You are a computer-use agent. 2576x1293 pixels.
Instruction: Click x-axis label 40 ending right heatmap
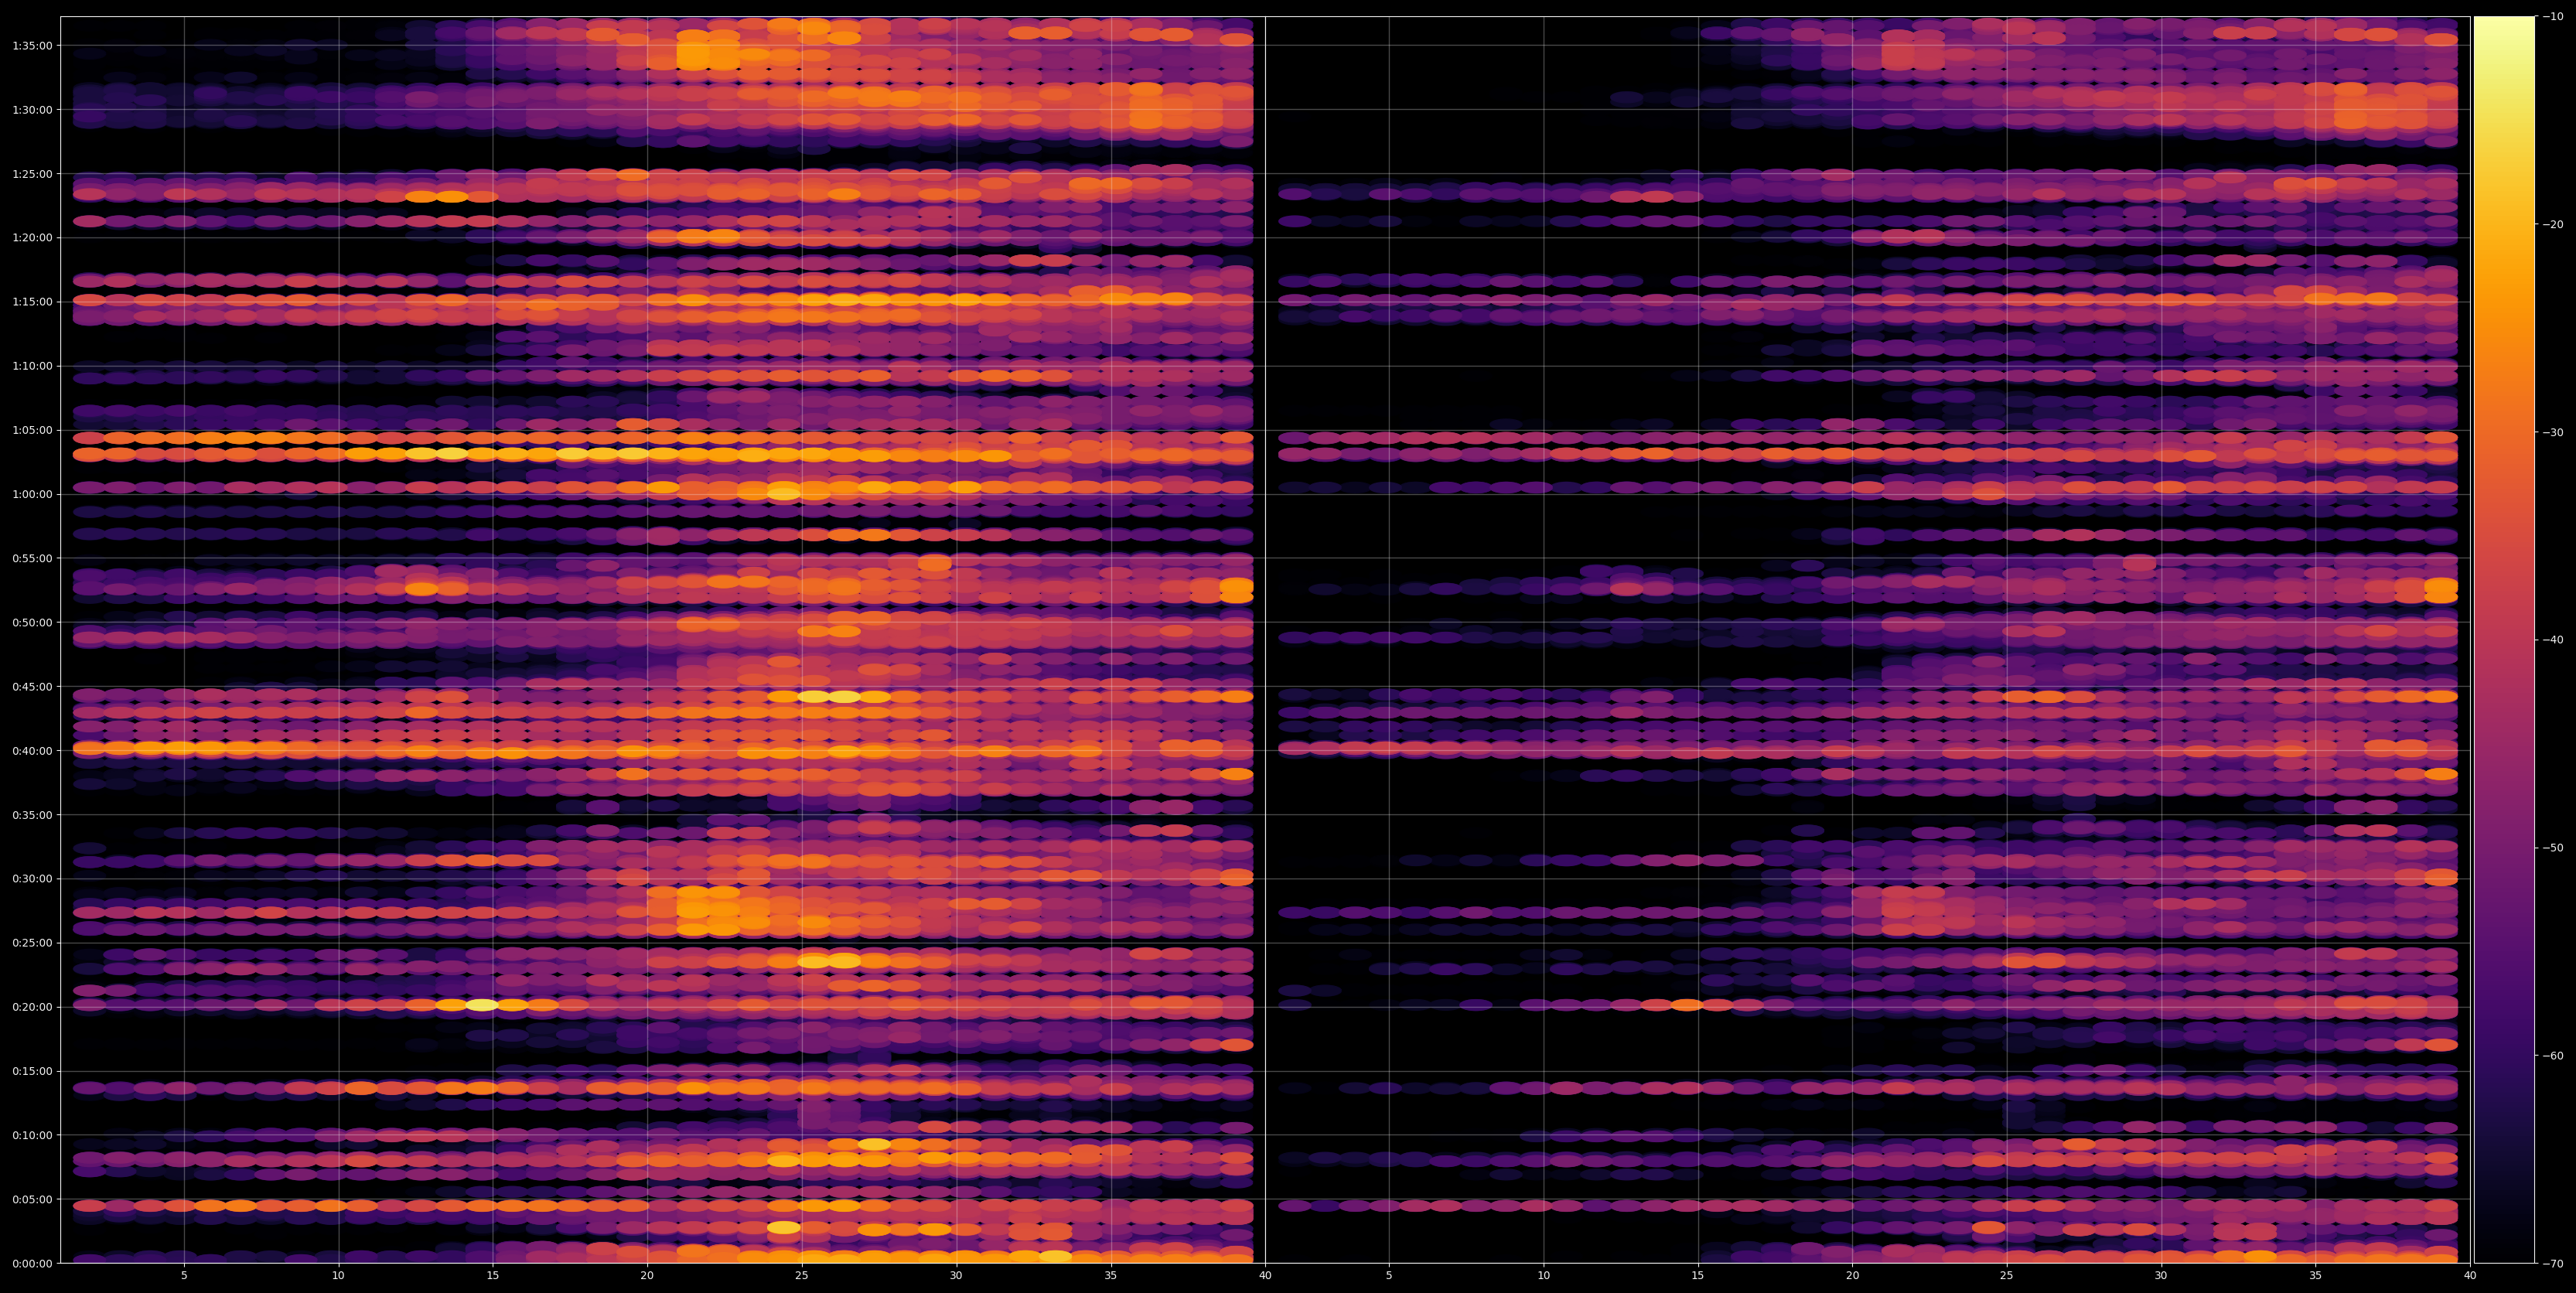coord(2470,1276)
